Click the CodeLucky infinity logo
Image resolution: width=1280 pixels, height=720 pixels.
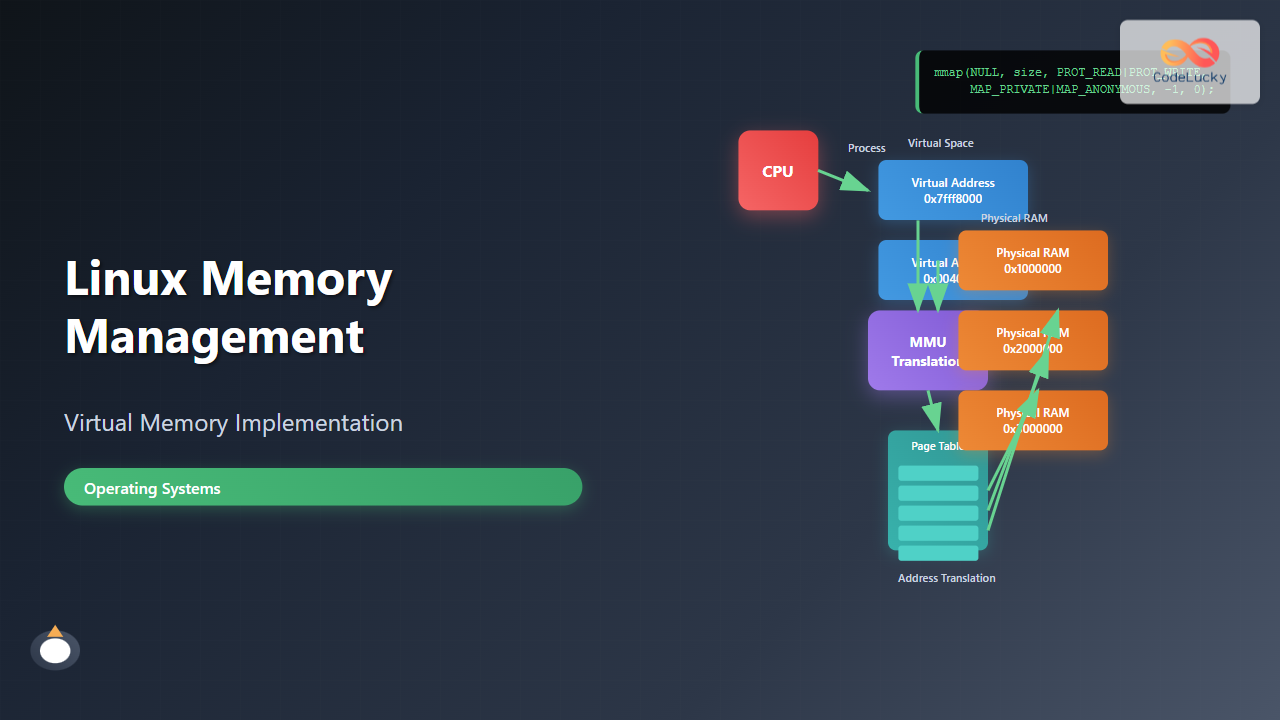[1189, 53]
